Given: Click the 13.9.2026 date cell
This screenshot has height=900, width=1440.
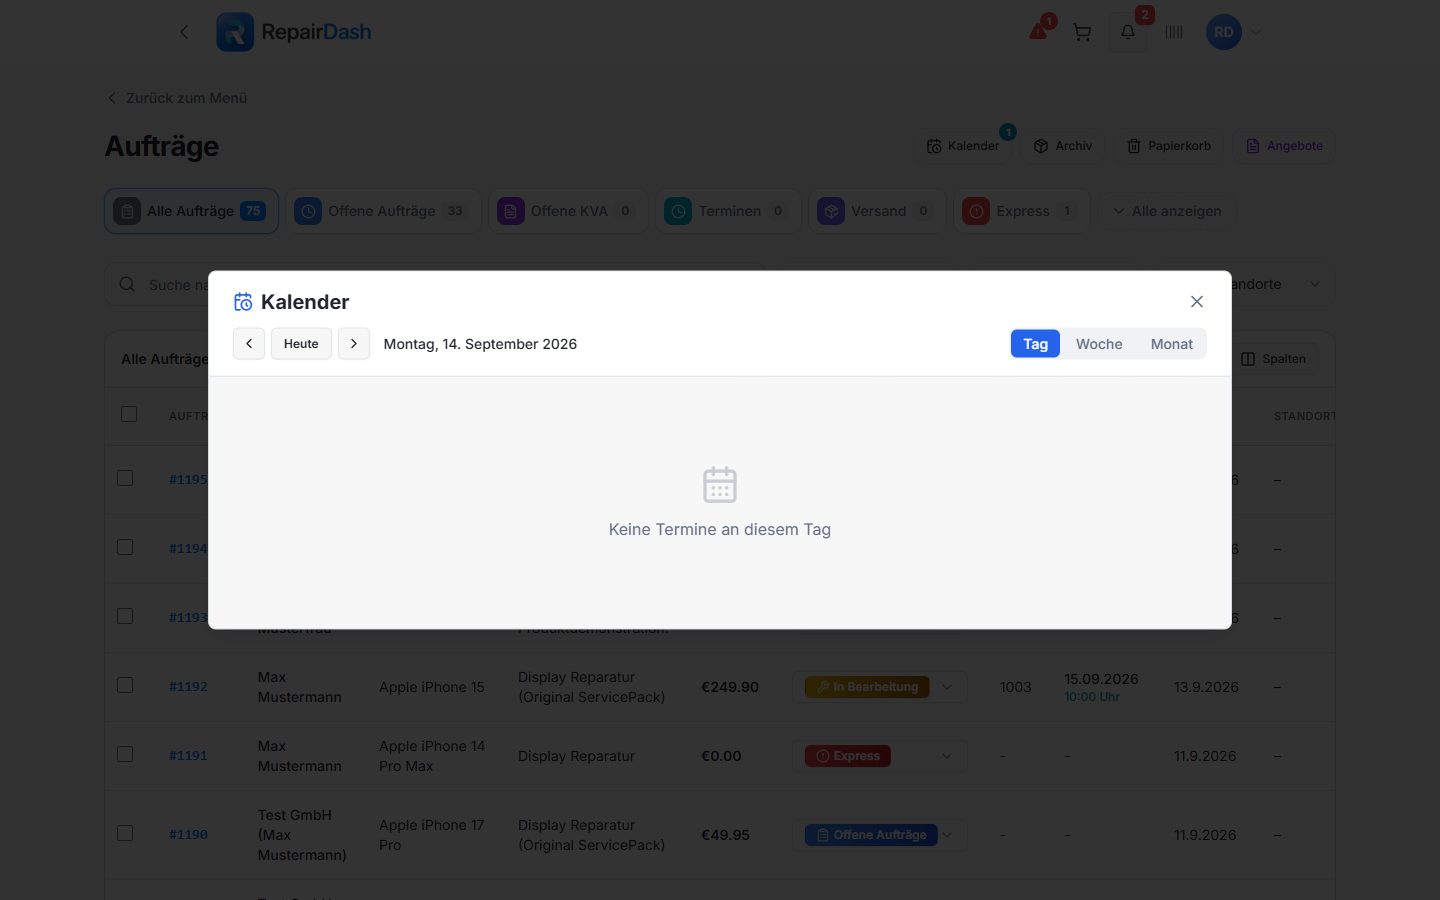Looking at the screenshot, I should 1206,687.
